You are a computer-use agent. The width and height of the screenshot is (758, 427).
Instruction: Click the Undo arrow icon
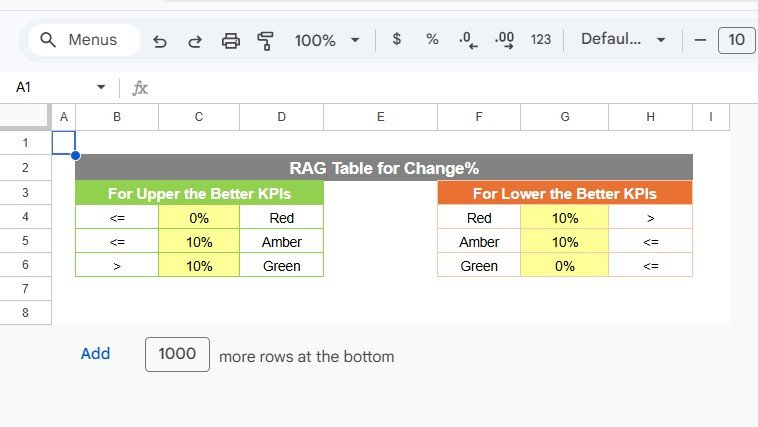tap(159, 41)
